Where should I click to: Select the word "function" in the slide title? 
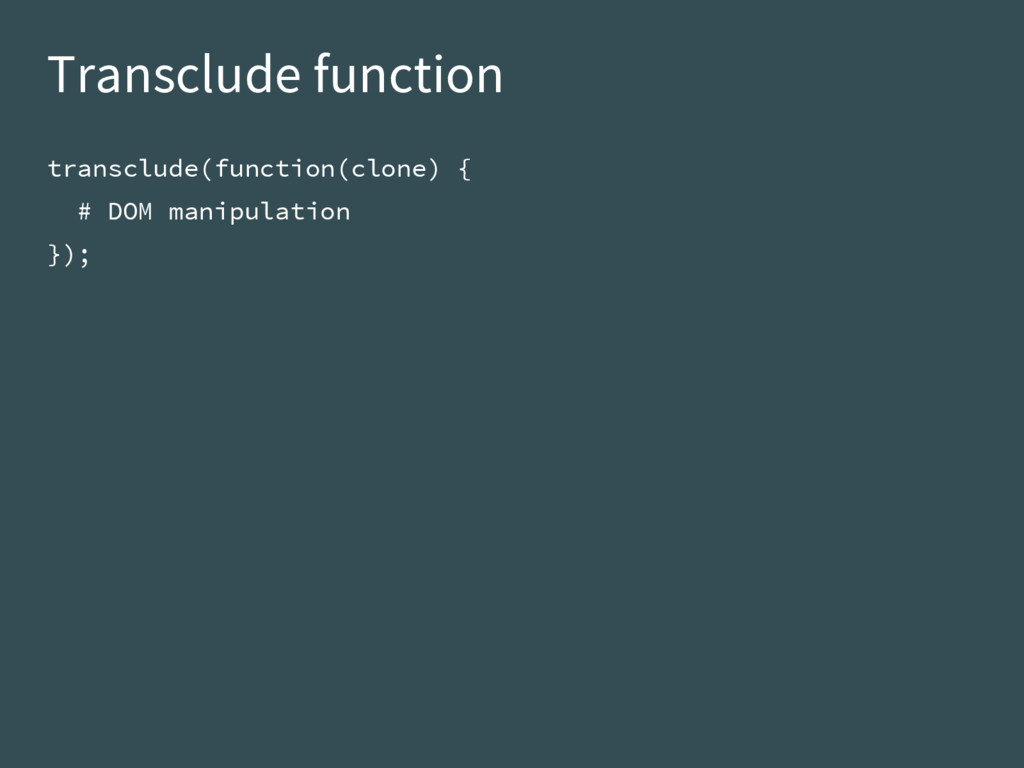(x=408, y=74)
